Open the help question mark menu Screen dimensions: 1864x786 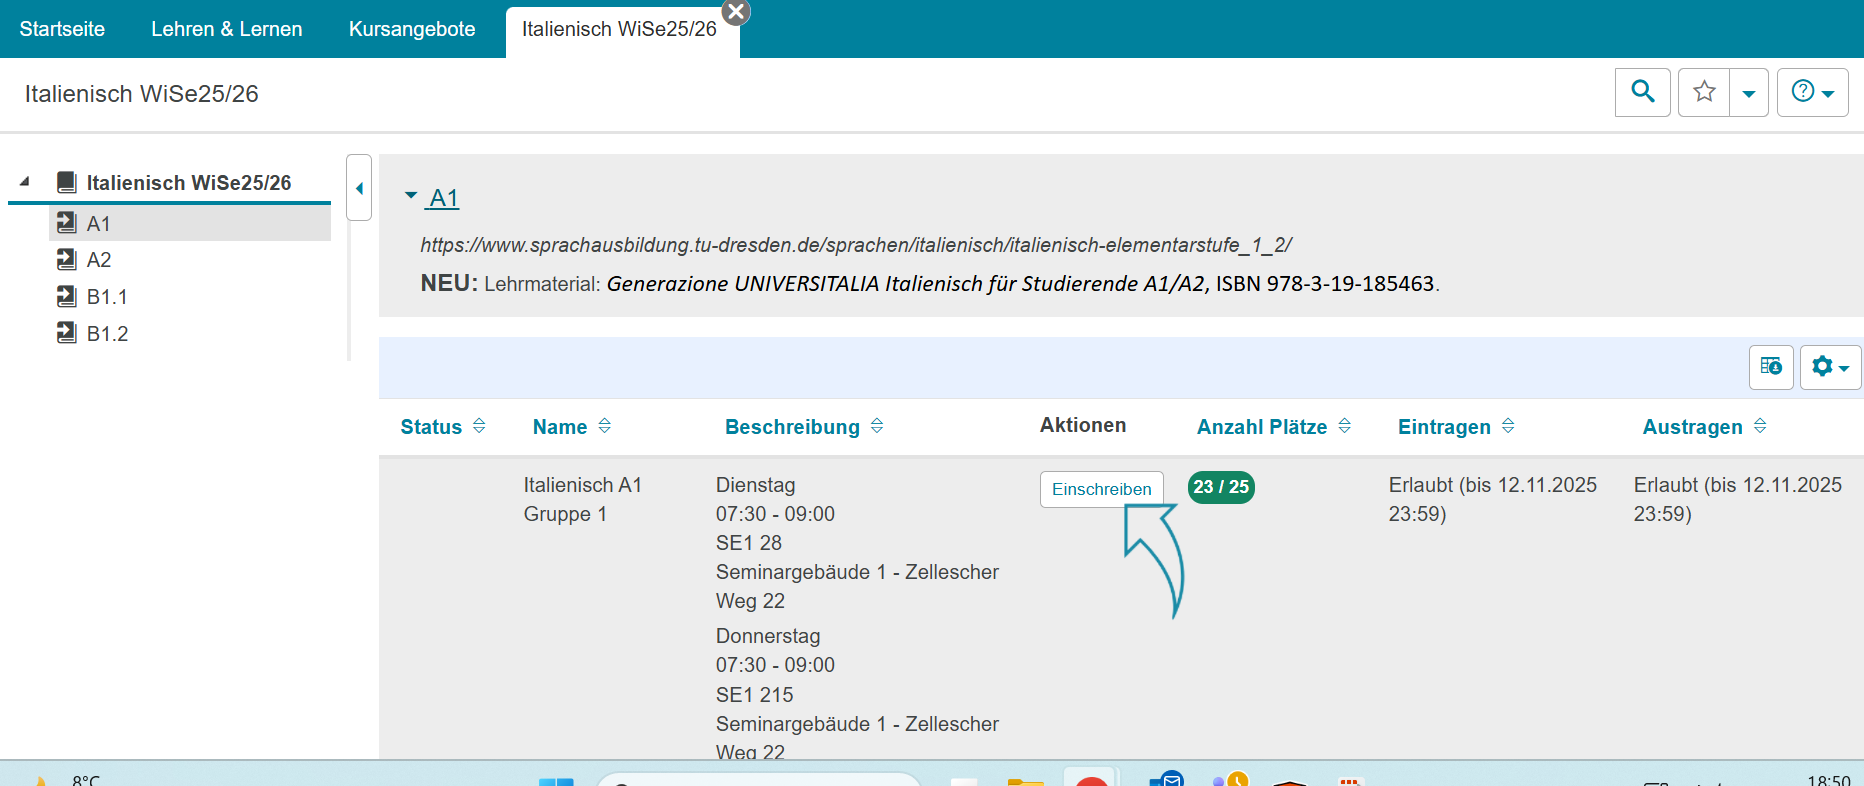(1811, 92)
